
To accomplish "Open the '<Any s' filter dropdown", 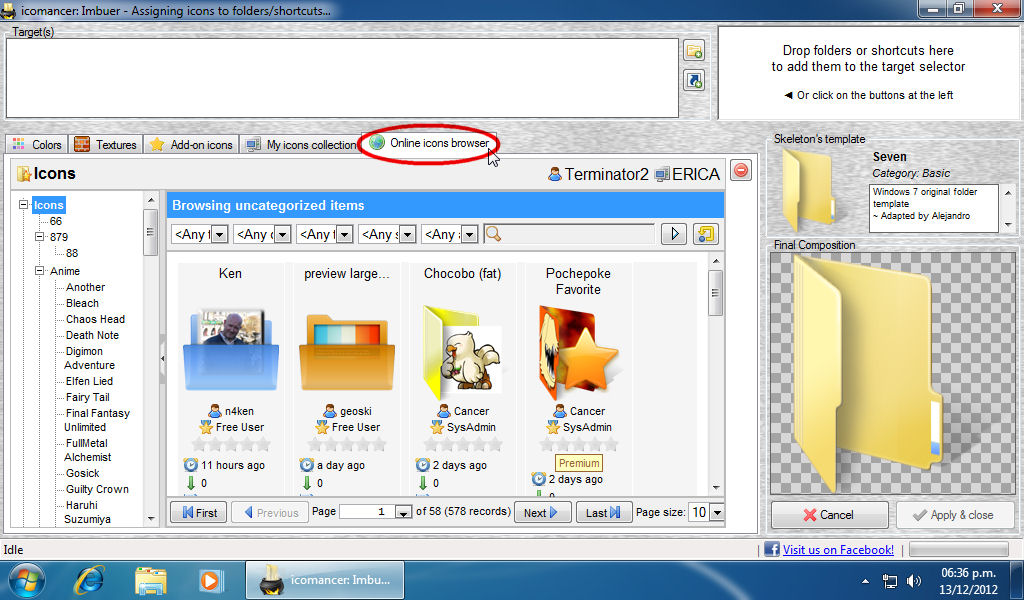I will click(x=387, y=234).
